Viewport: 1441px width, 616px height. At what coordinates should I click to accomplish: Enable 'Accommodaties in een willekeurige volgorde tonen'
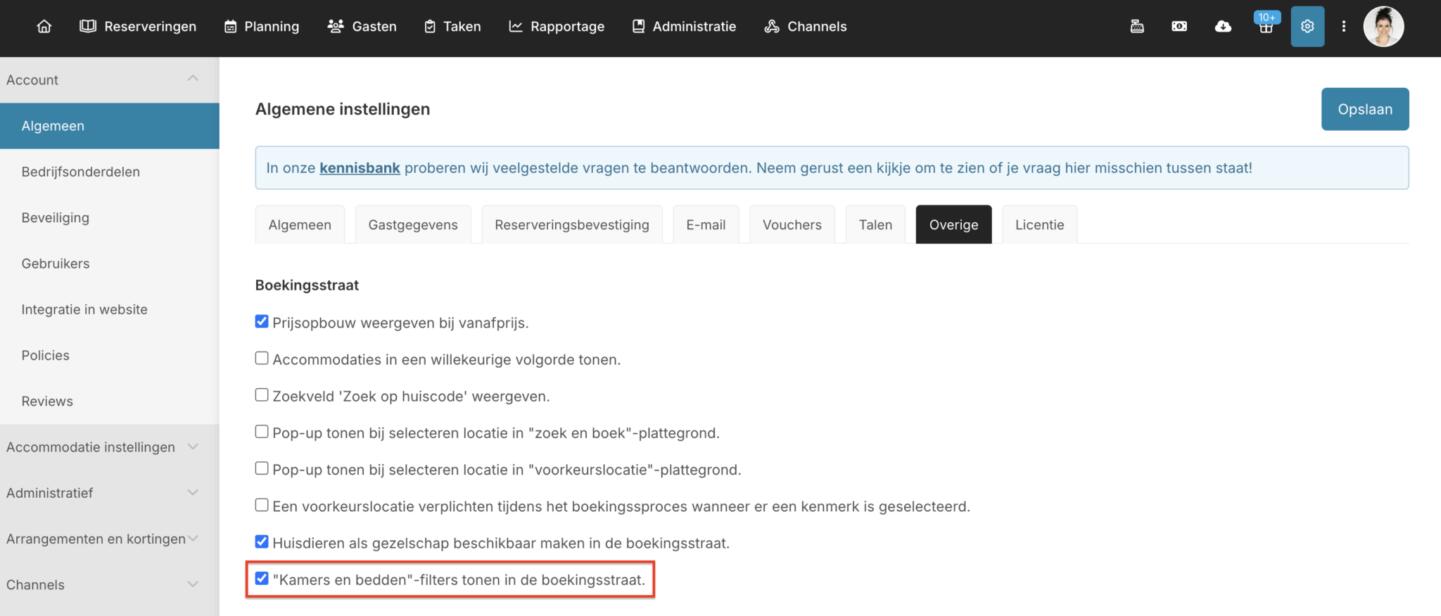click(x=262, y=358)
